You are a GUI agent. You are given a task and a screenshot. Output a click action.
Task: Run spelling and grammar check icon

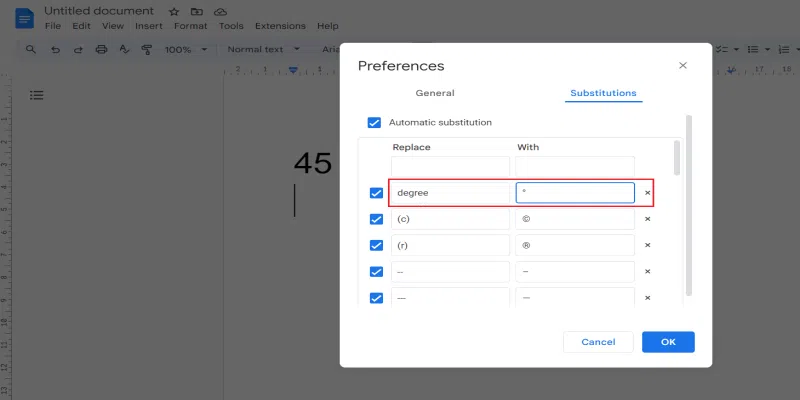[x=124, y=49]
